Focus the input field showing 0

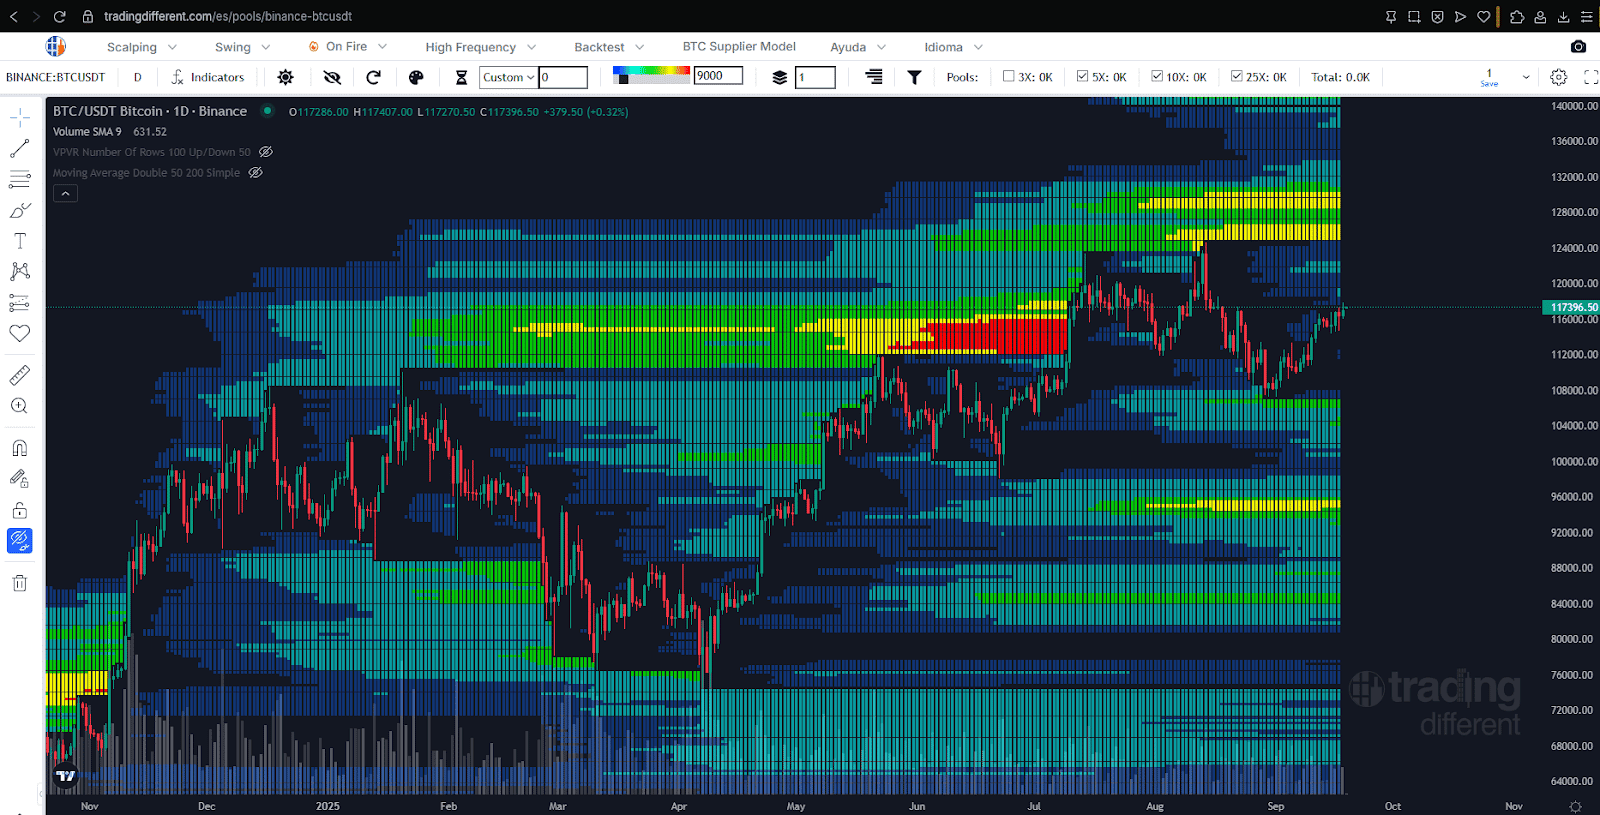(563, 77)
